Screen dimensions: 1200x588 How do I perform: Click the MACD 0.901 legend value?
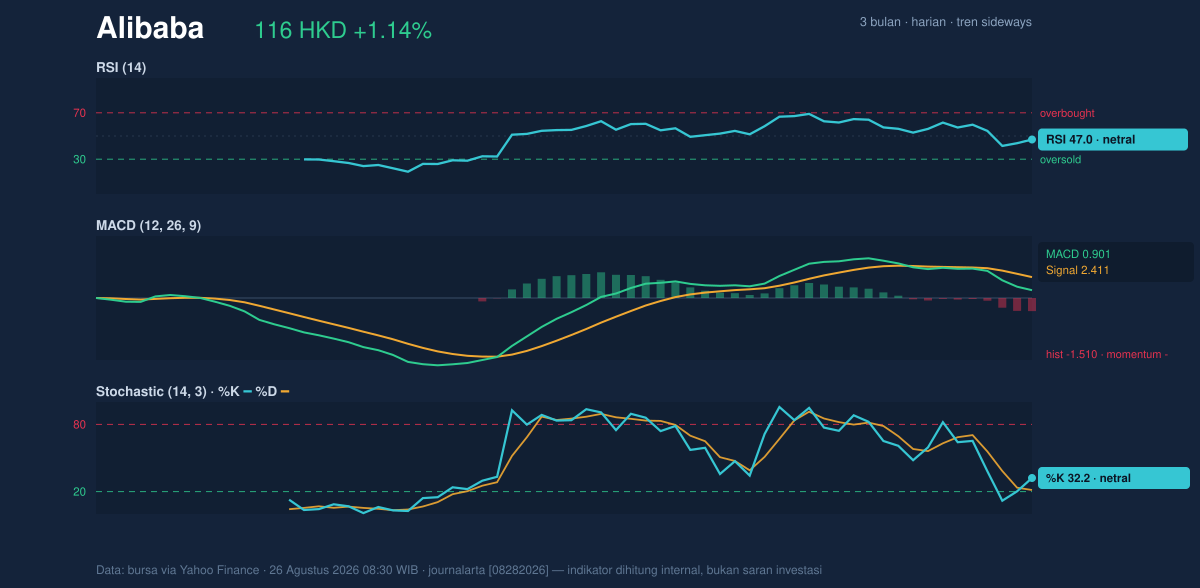click(x=1078, y=255)
